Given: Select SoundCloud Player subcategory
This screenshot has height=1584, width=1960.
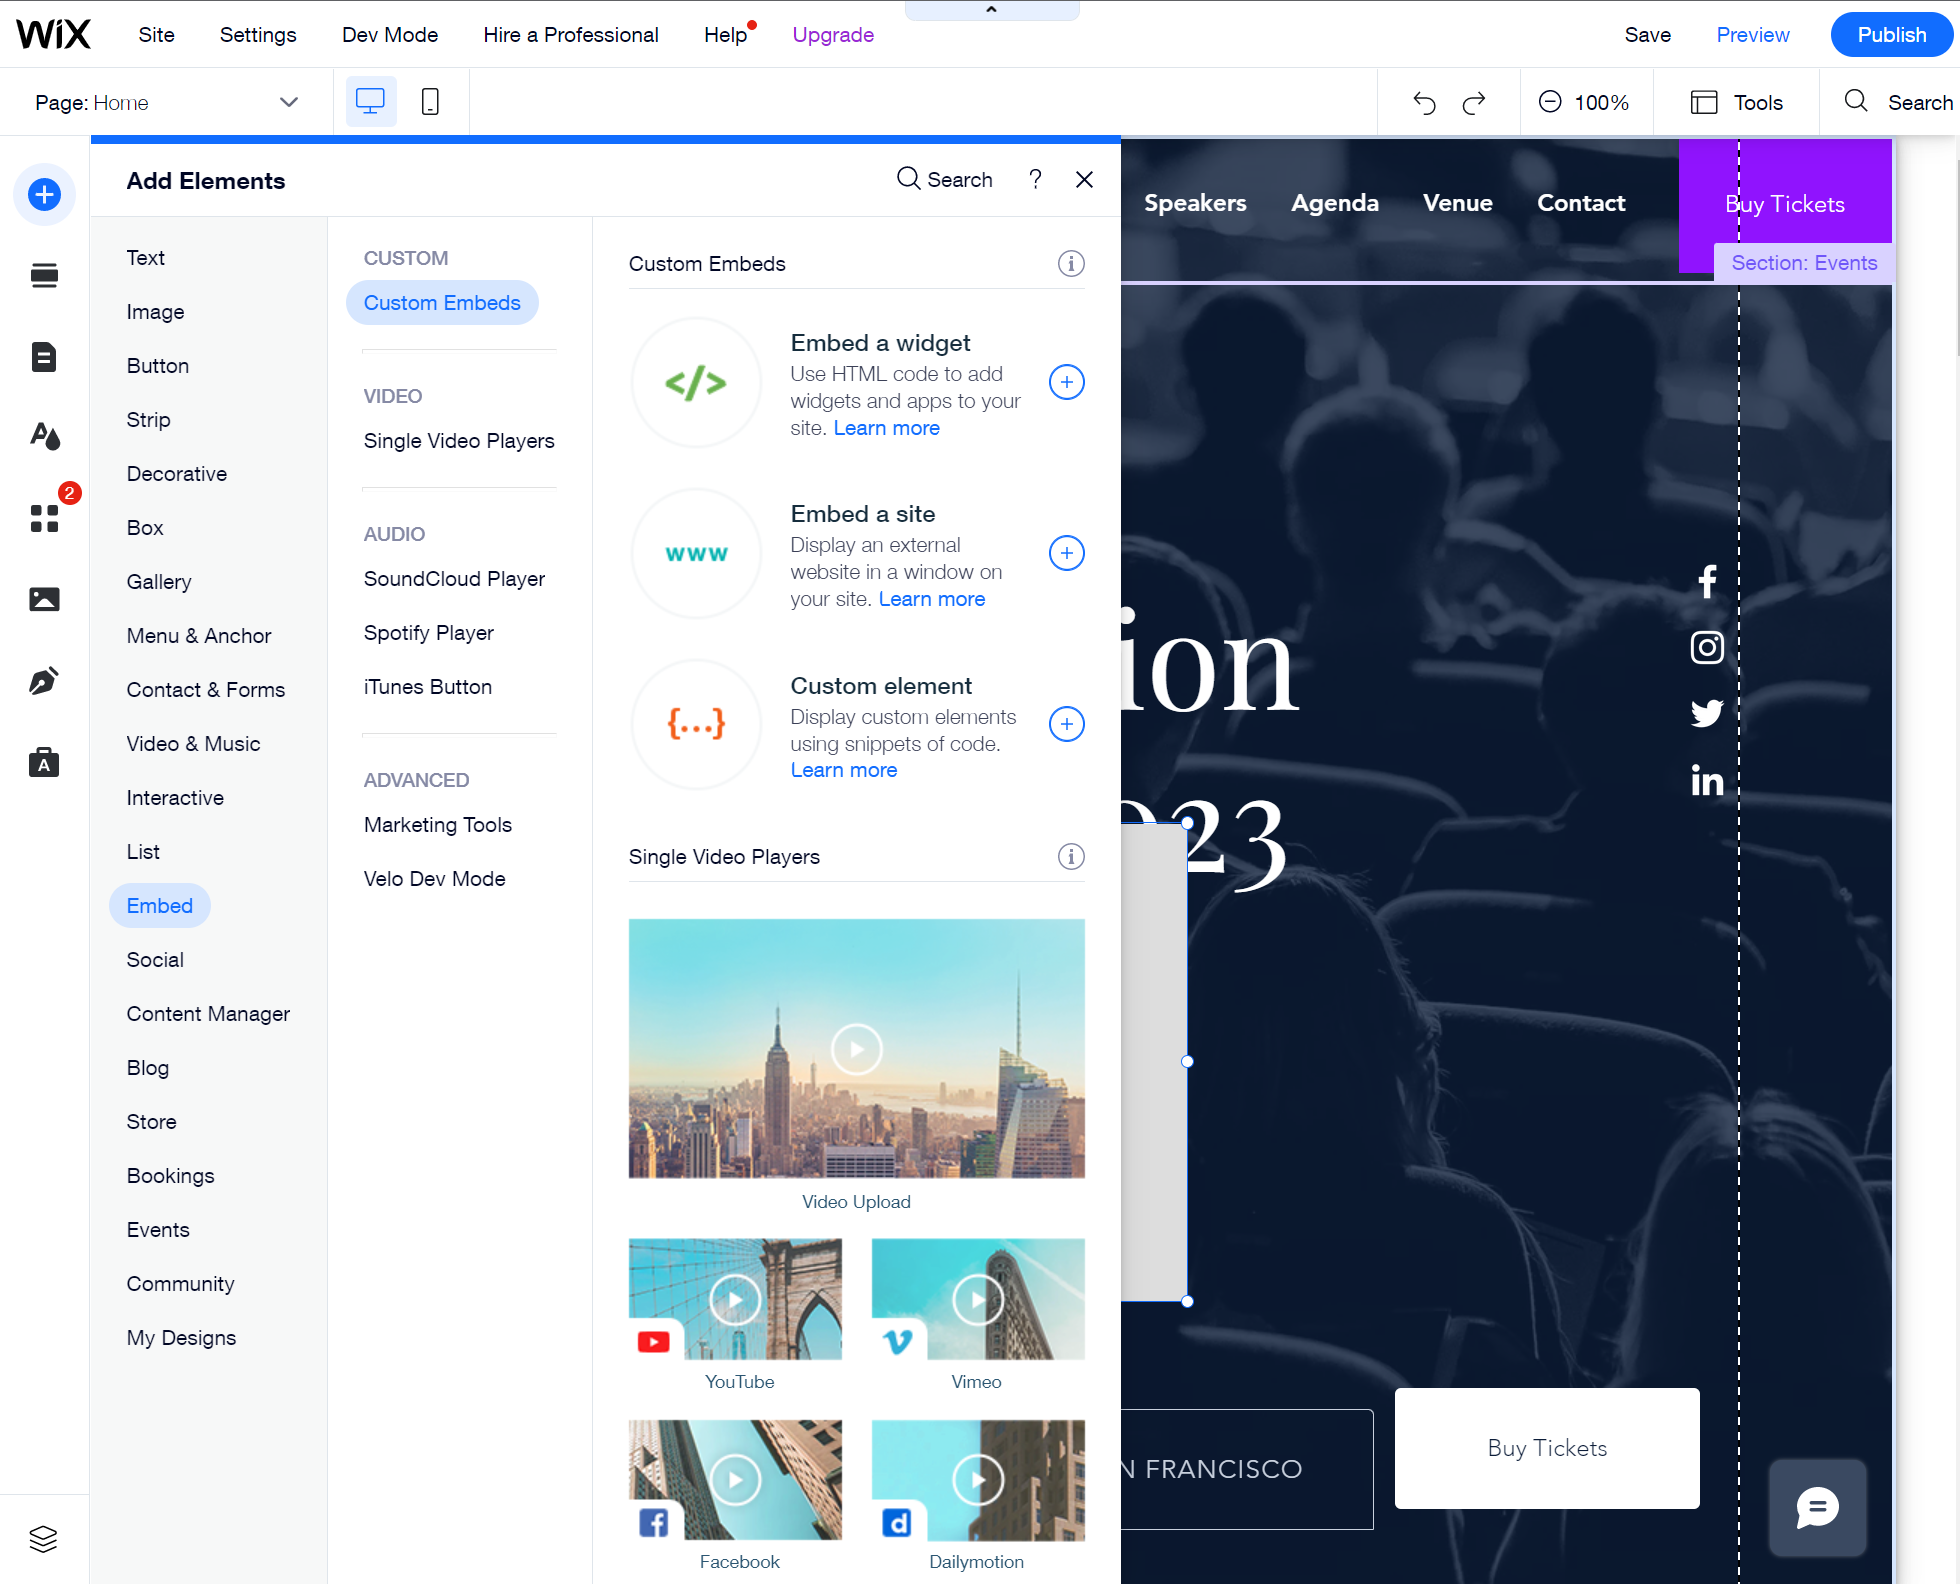Looking at the screenshot, I should (454, 579).
